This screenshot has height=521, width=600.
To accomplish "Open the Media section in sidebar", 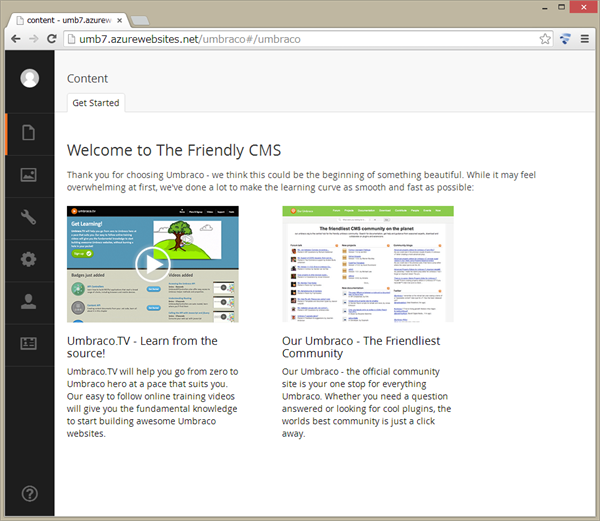I will point(30,175).
